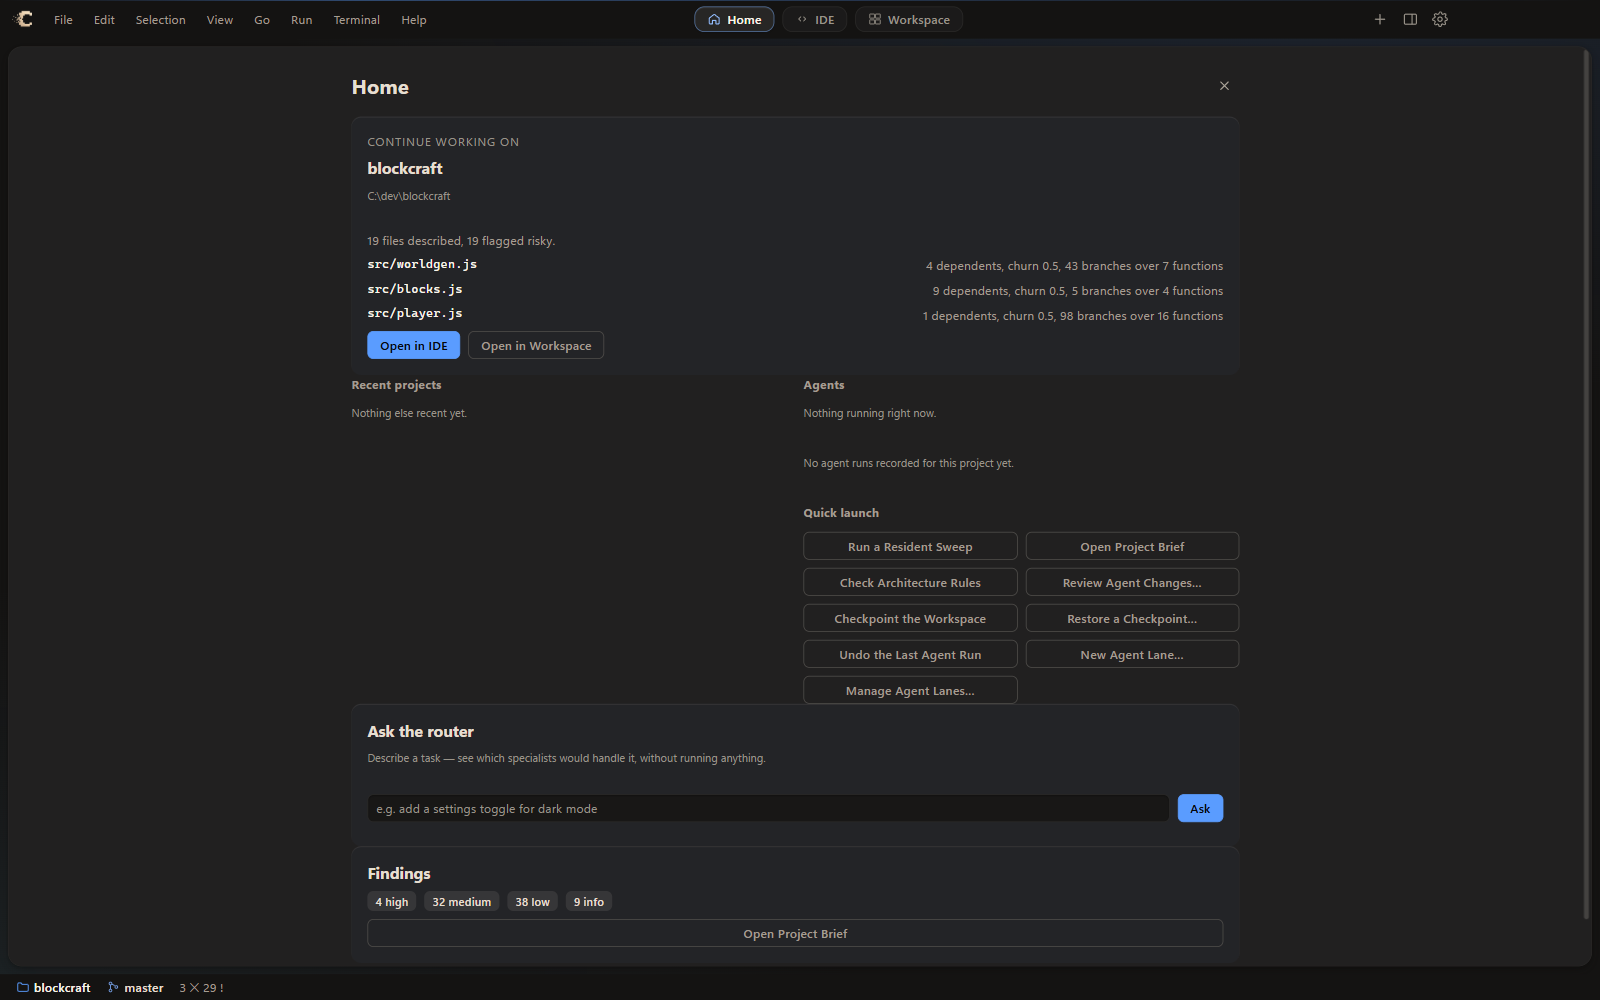Screen dimensions: 1600x1000
Task: Select the 32 medium findings chip
Action: click(462, 901)
